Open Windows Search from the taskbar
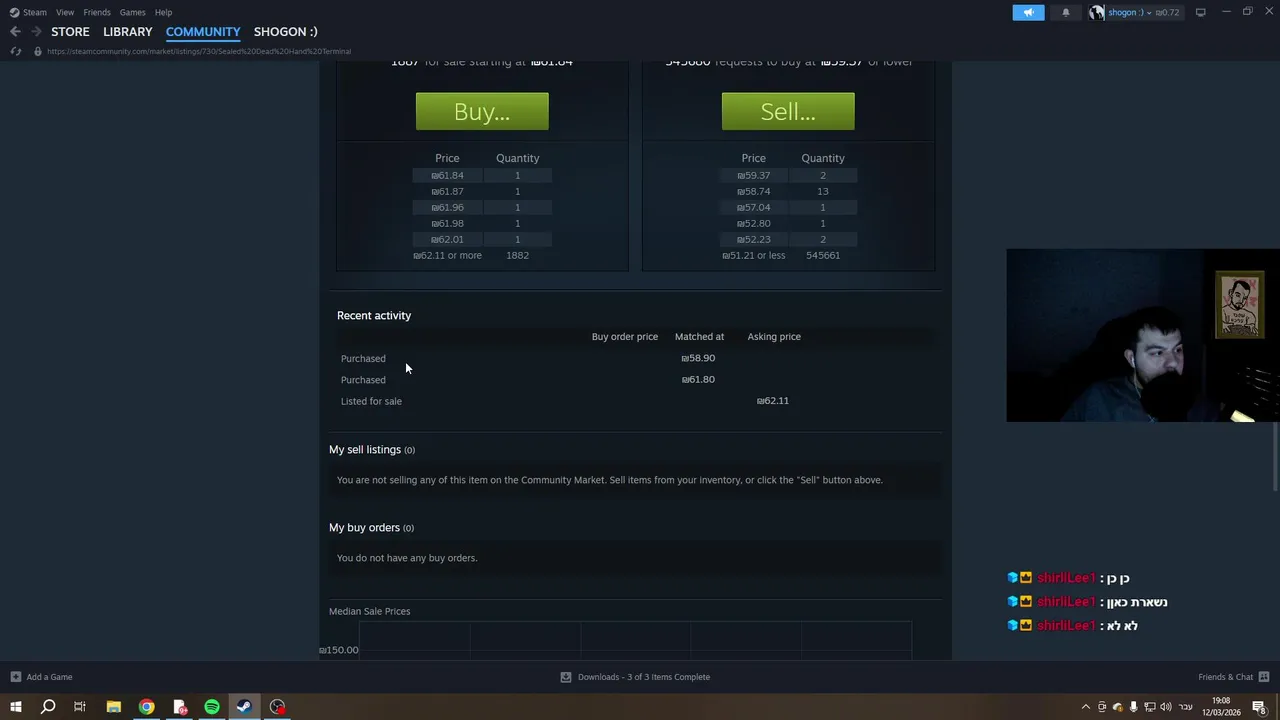 pos(47,707)
